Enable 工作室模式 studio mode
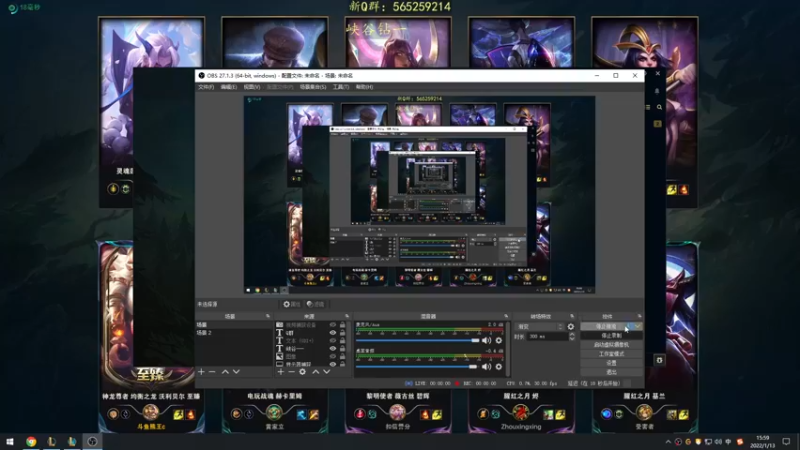800x450 pixels. click(x=611, y=354)
